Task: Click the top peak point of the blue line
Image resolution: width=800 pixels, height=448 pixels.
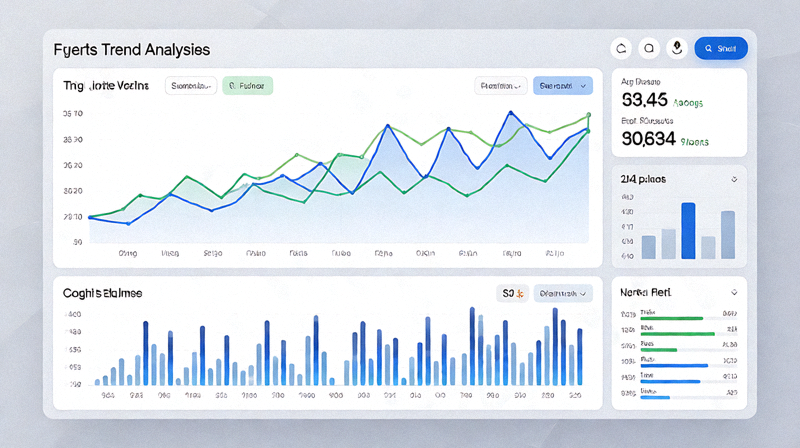Action: (510, 112)
